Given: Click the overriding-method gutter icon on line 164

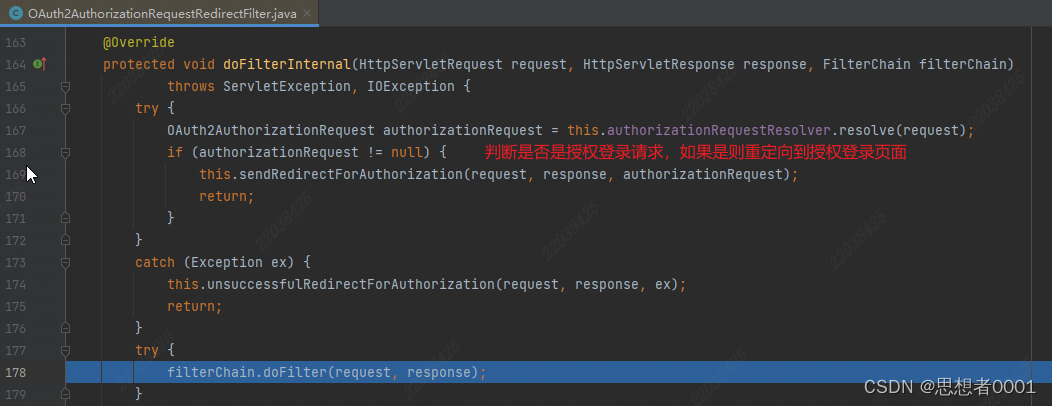Looking at the screenshot, I should point(40,65).
